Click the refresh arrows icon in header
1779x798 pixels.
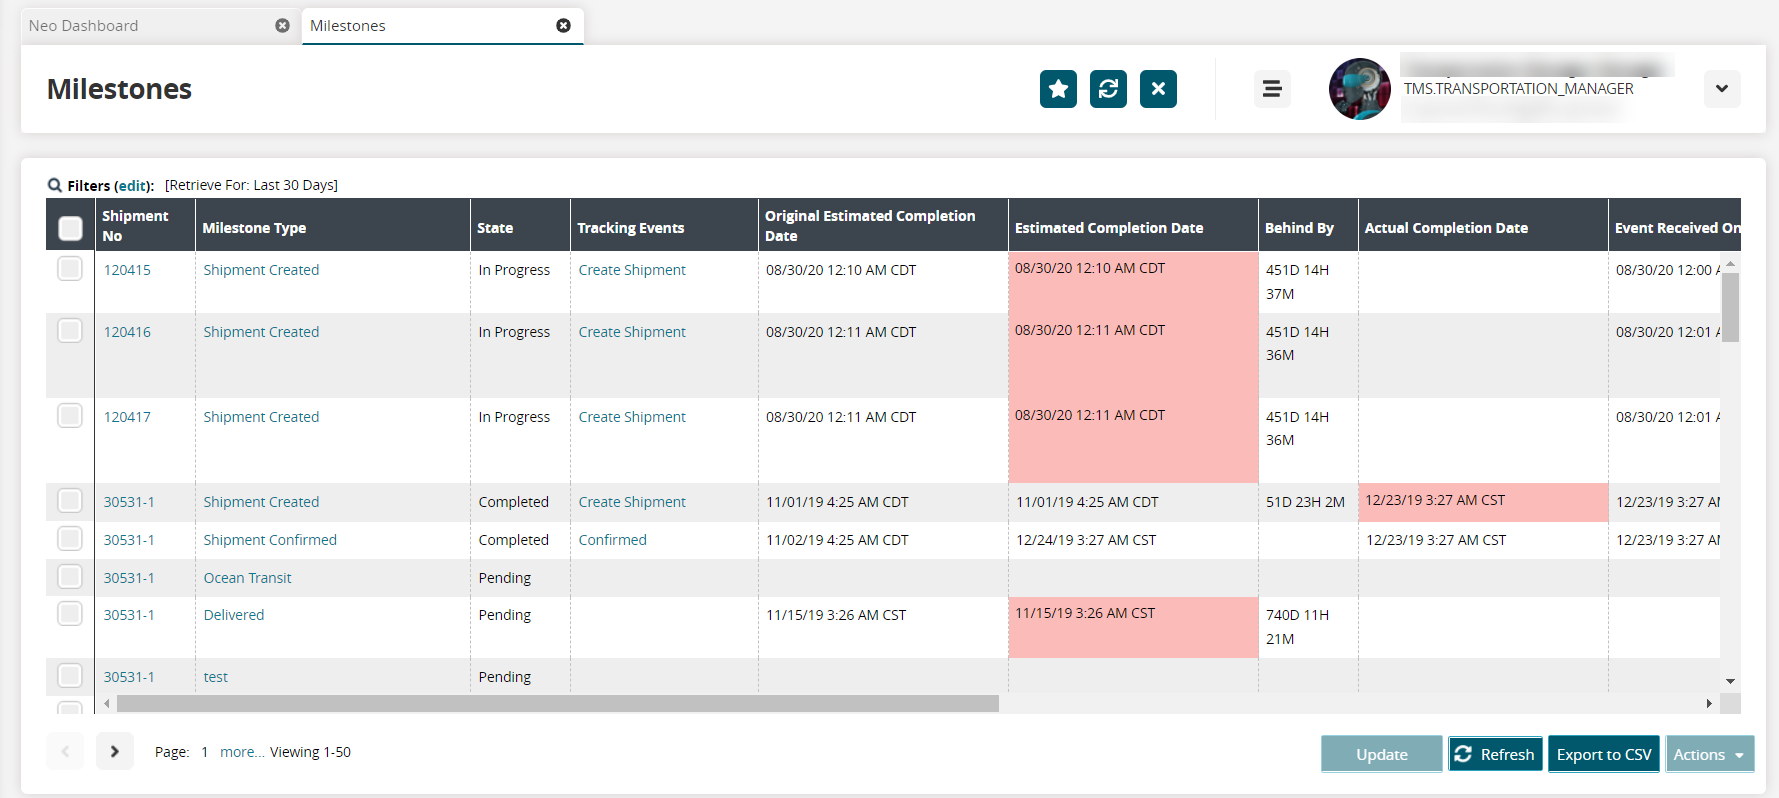pyautogui.click(x=1108, y=89)
